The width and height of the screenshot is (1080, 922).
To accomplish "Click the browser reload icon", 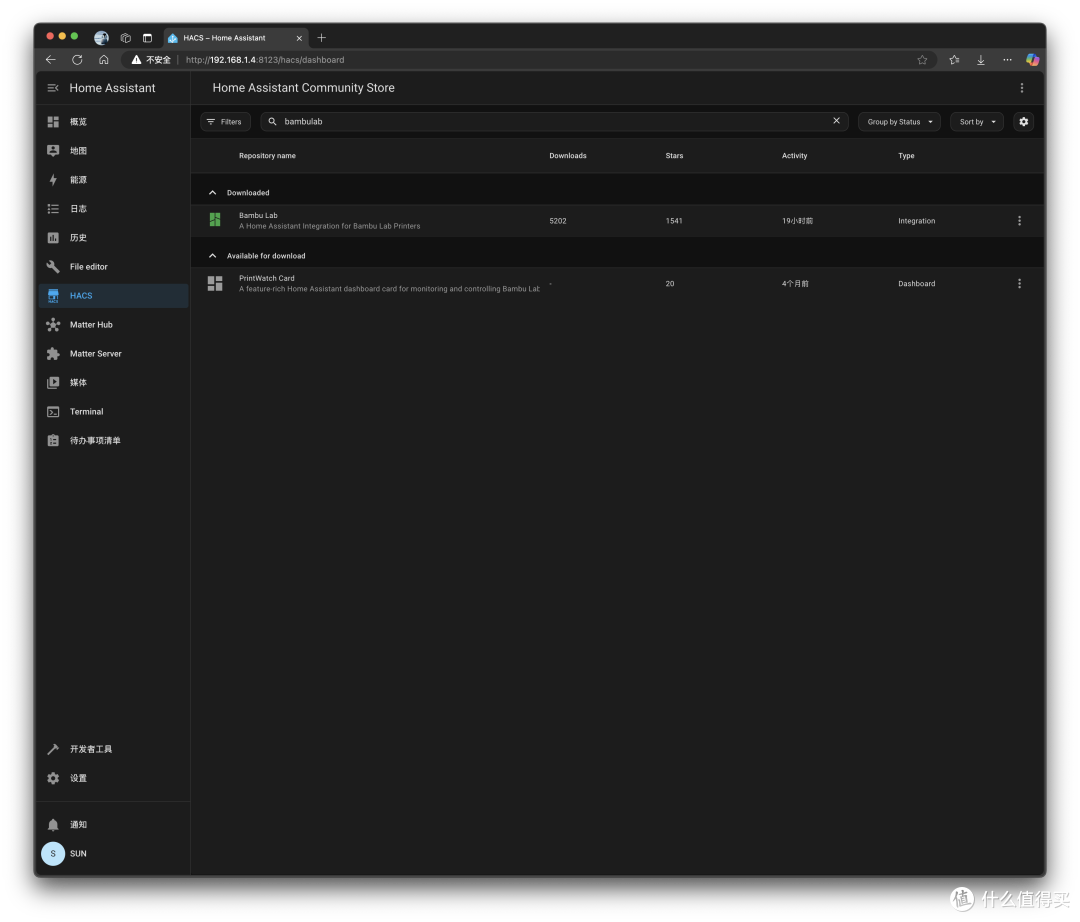I will [77, 60].
